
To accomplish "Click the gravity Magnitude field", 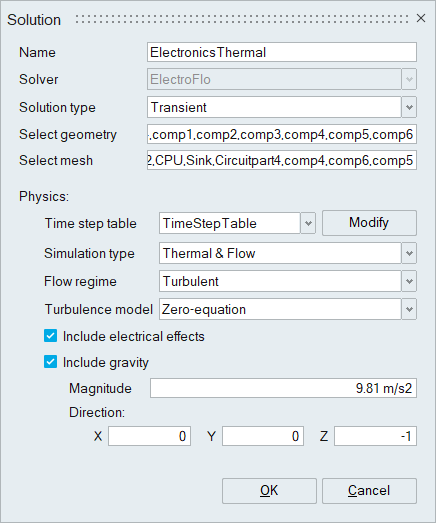I will coord(283,388).
